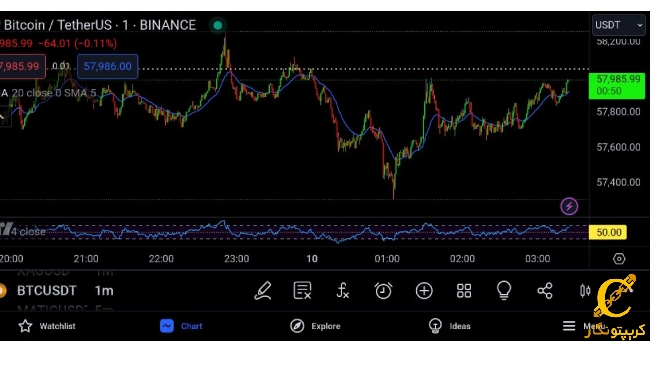
Task: Change the 1m timeframe interval
Action: pyautogui.click(x=104, y=291)
